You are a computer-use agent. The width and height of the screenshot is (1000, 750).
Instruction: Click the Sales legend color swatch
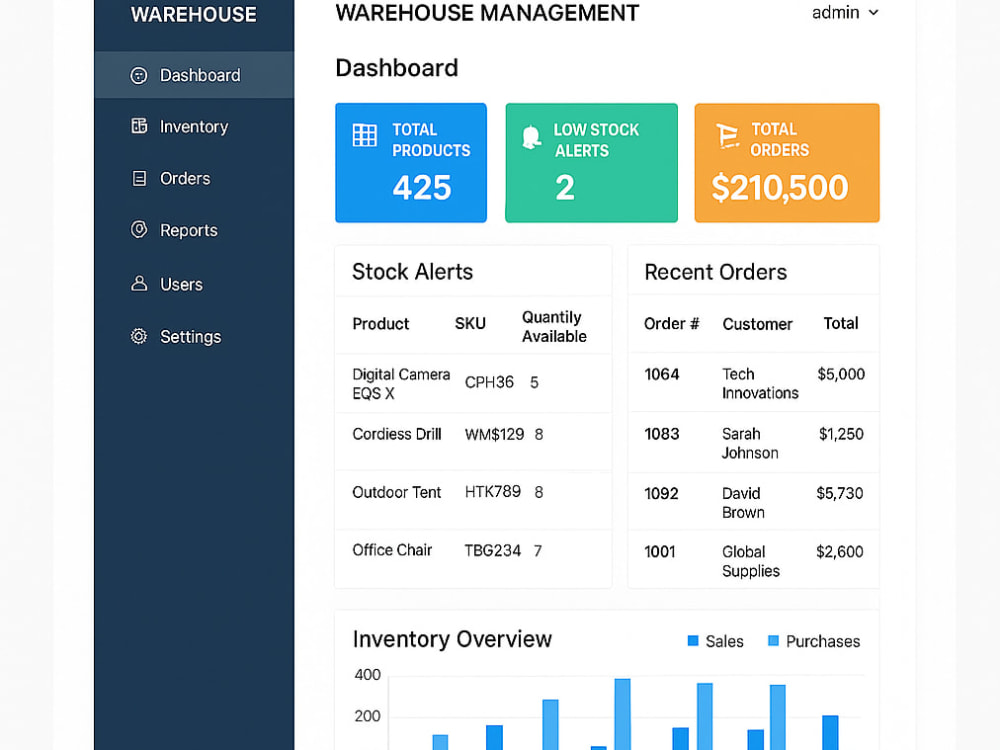[693, 640]
